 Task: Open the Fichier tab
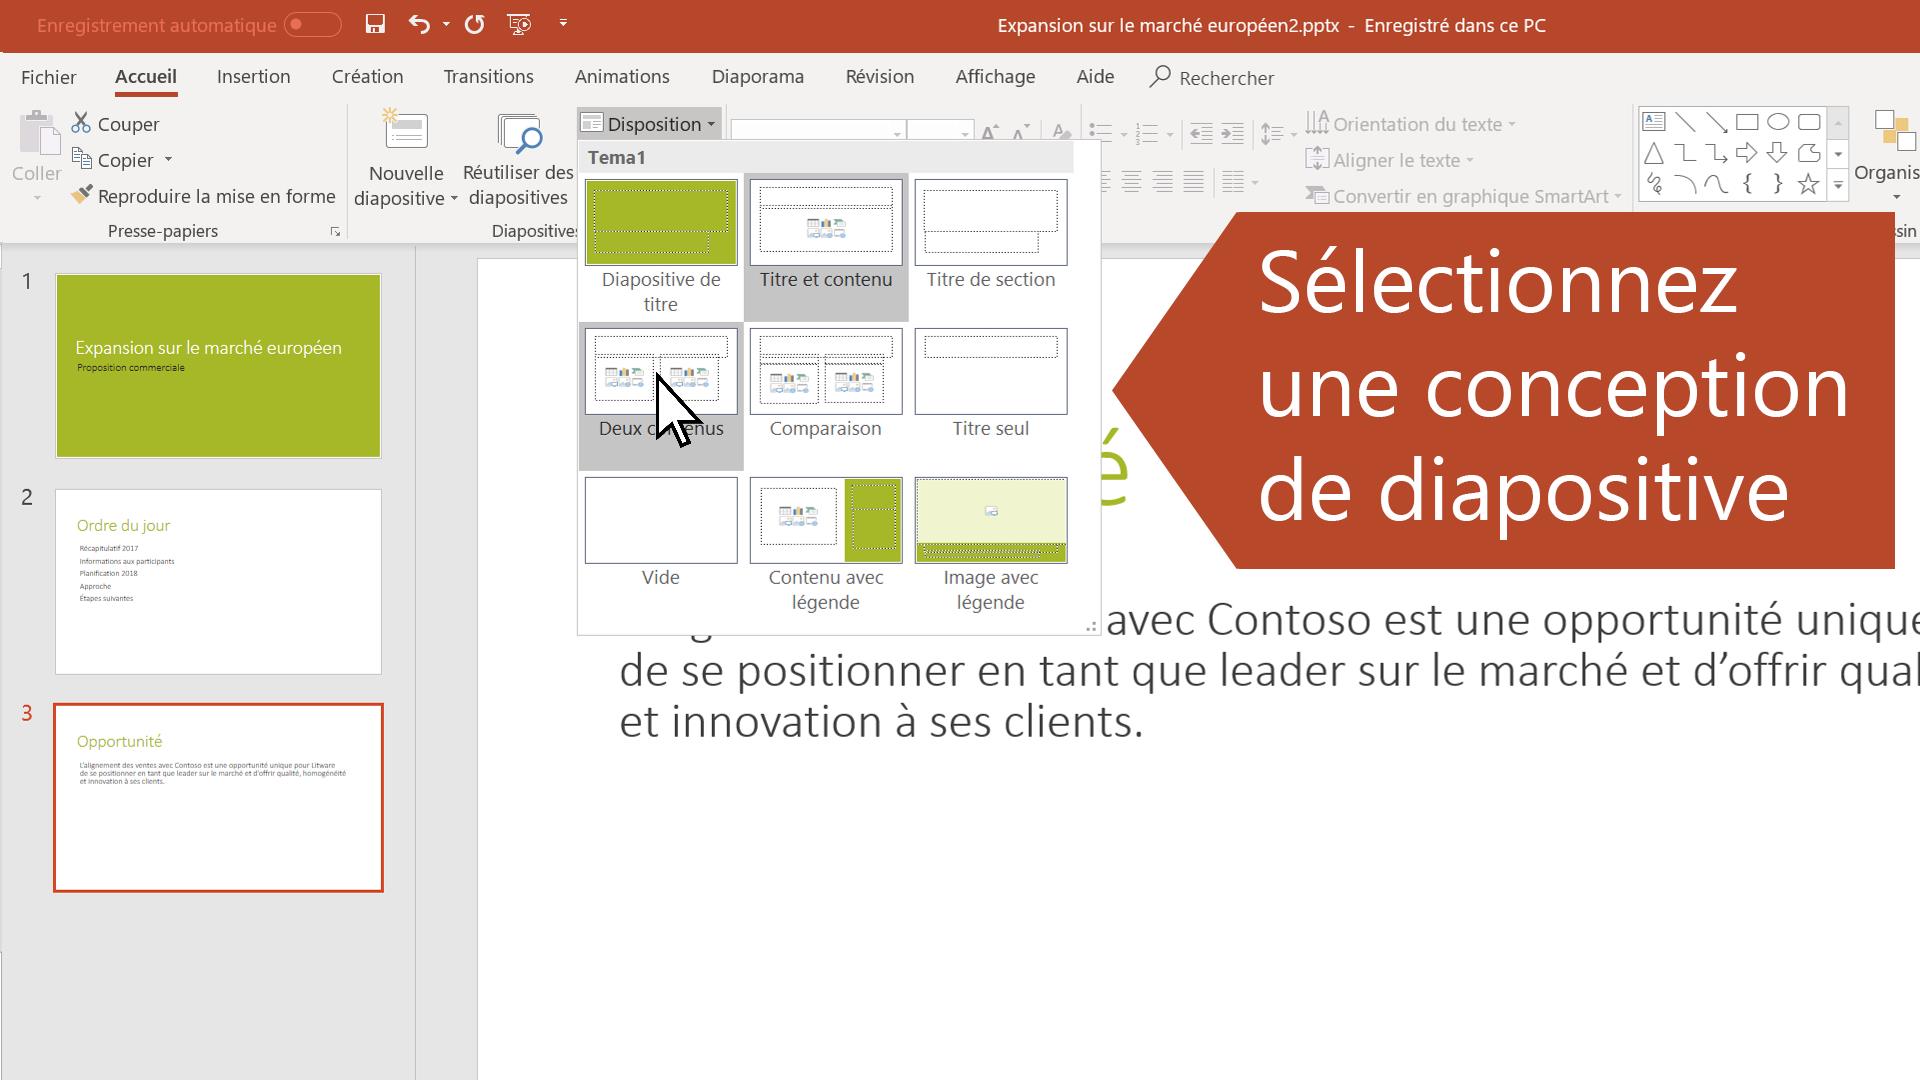[48, 77]
